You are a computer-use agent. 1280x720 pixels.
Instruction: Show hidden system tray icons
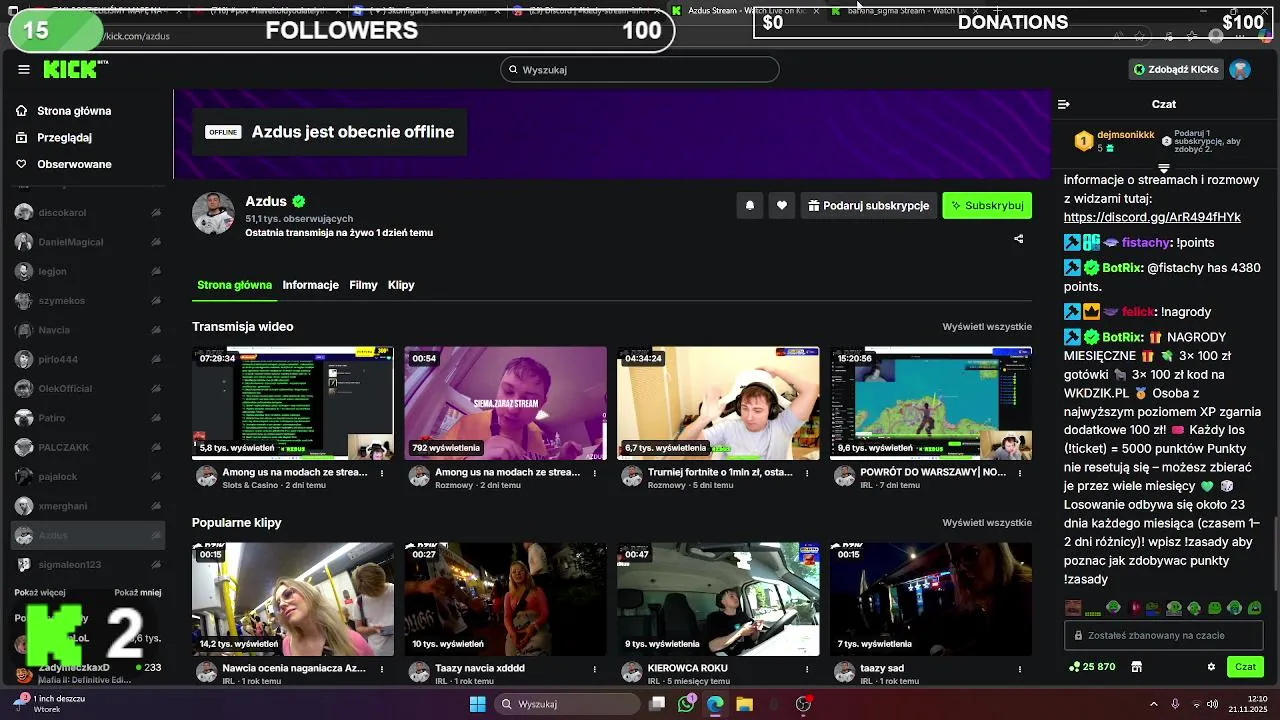(1153, 704)
